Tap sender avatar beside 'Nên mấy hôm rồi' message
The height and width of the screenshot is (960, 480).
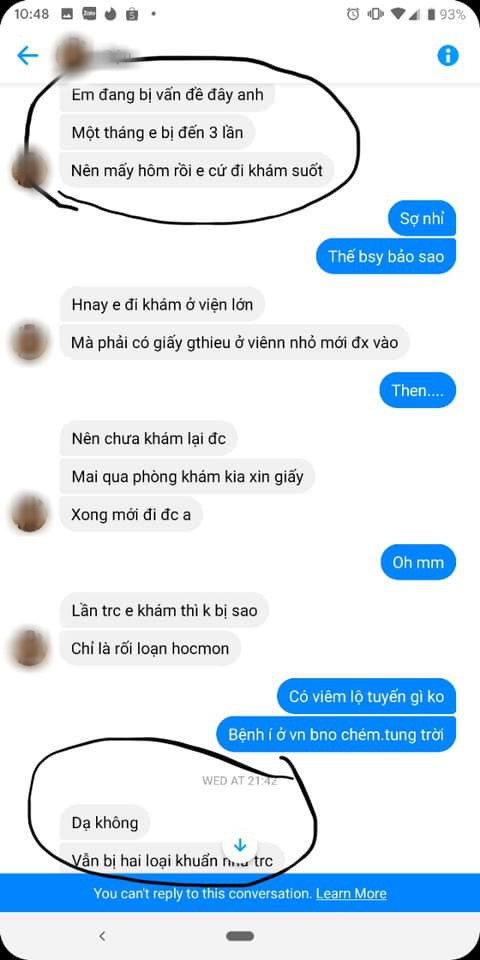click(29, 170)
